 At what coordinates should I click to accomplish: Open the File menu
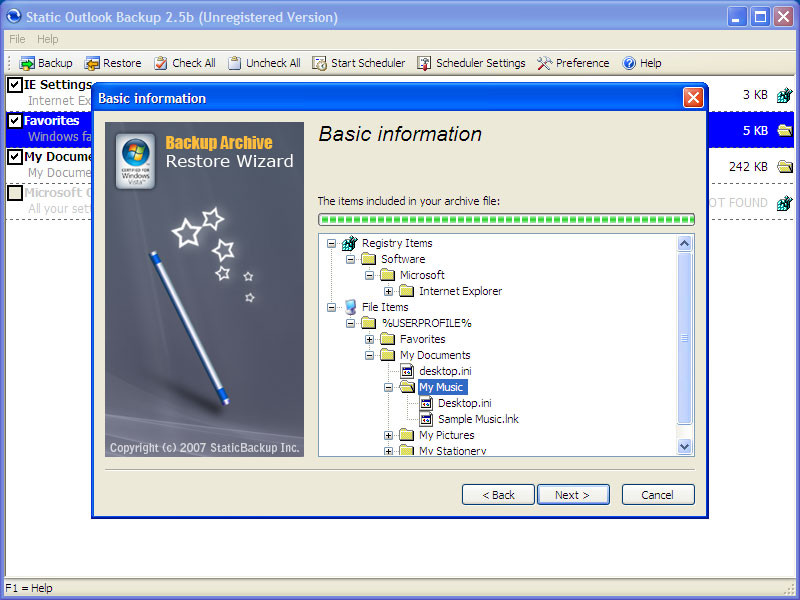pos(17,39)
